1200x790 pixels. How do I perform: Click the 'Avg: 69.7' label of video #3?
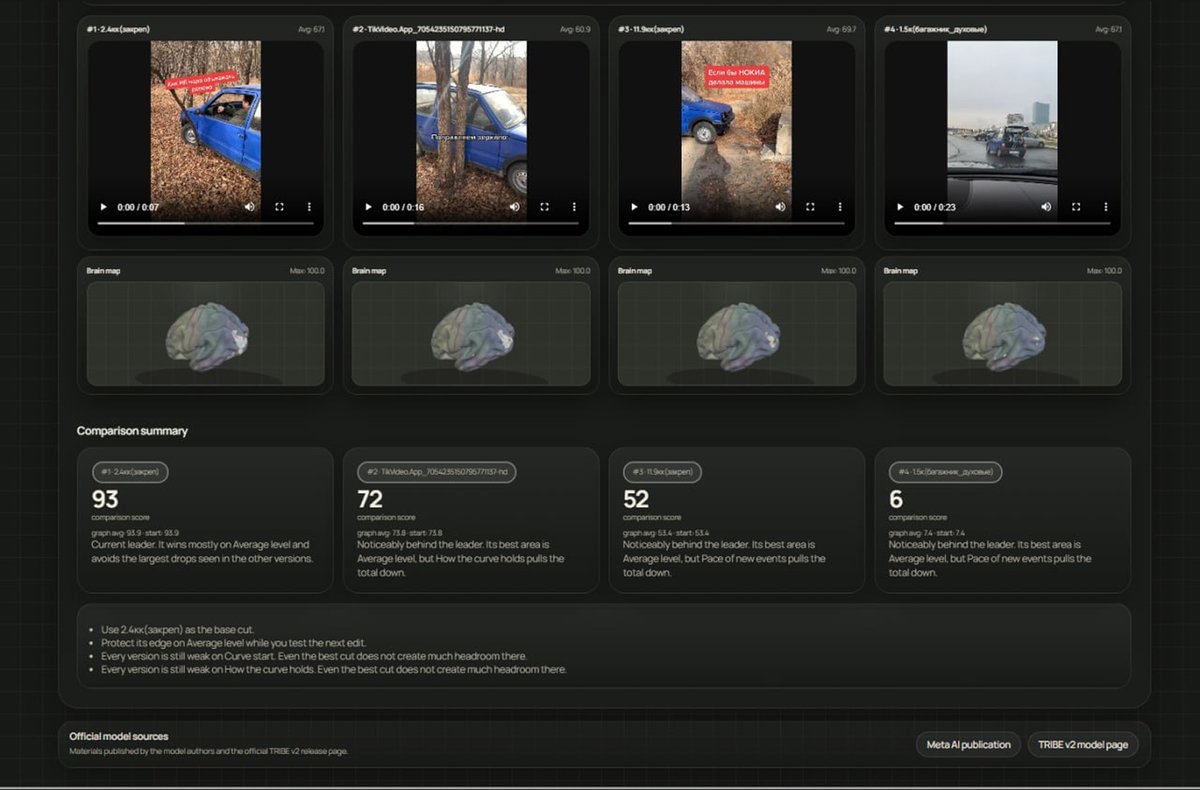(x=841, y=30)
